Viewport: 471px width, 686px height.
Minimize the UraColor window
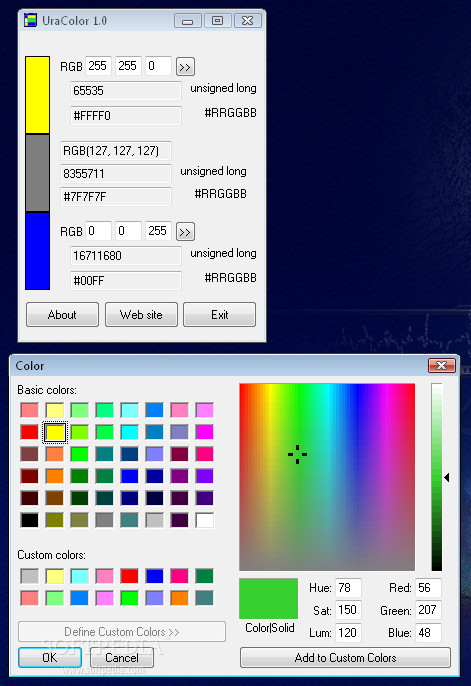point(188,21)
